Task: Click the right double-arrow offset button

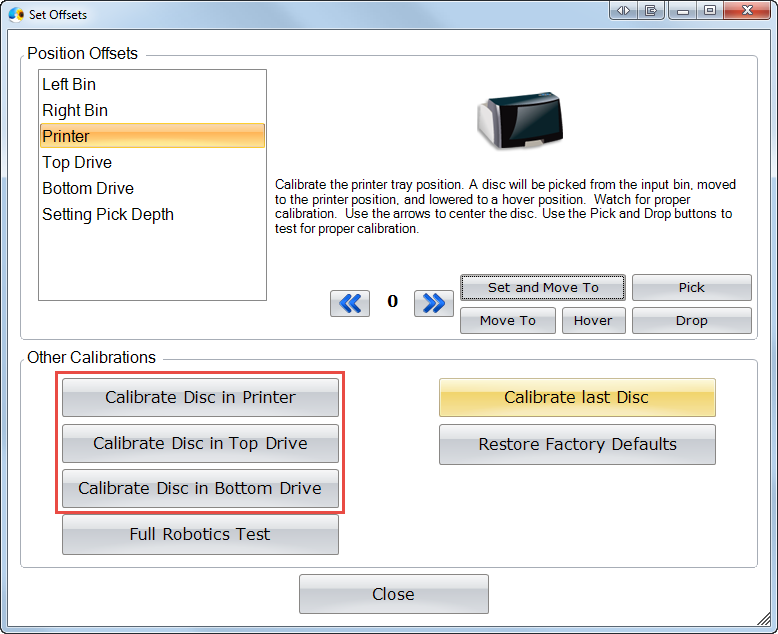Action: click(434, 303)
